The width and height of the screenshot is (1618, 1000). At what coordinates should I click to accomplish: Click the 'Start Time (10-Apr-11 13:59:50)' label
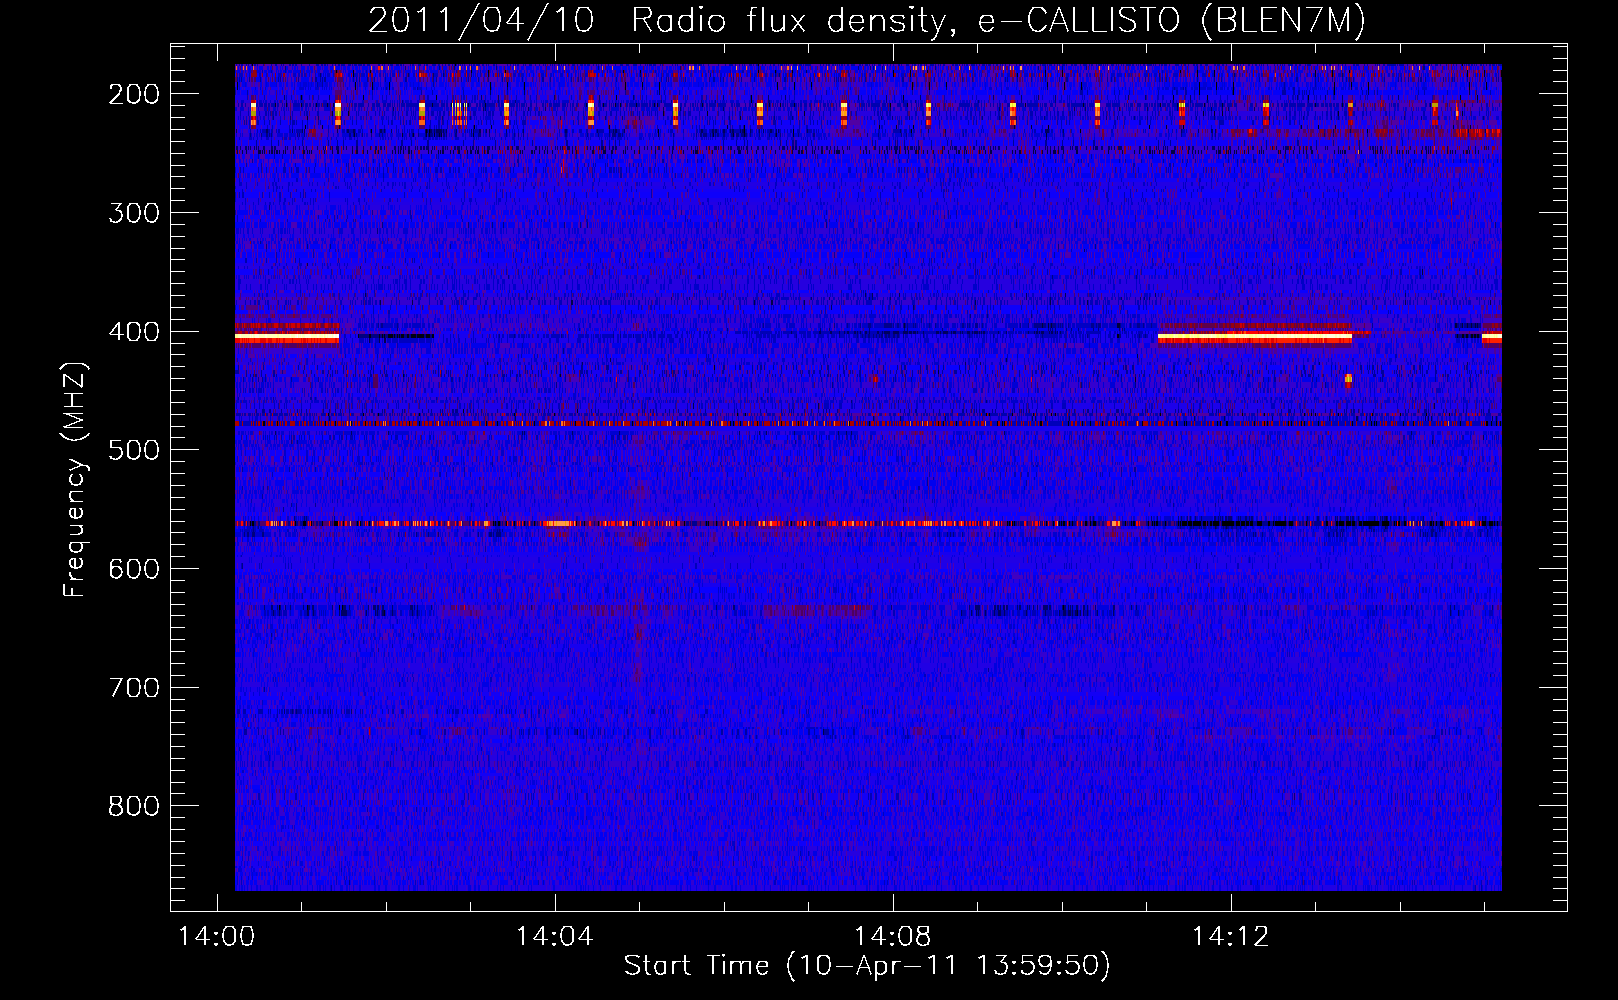(867, 966)
